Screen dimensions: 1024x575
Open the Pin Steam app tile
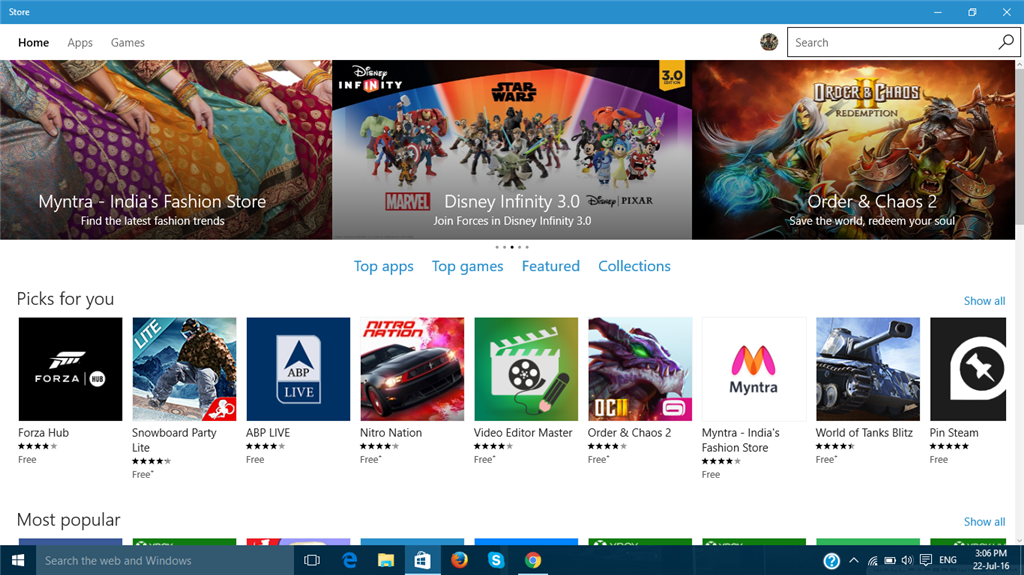968,369
